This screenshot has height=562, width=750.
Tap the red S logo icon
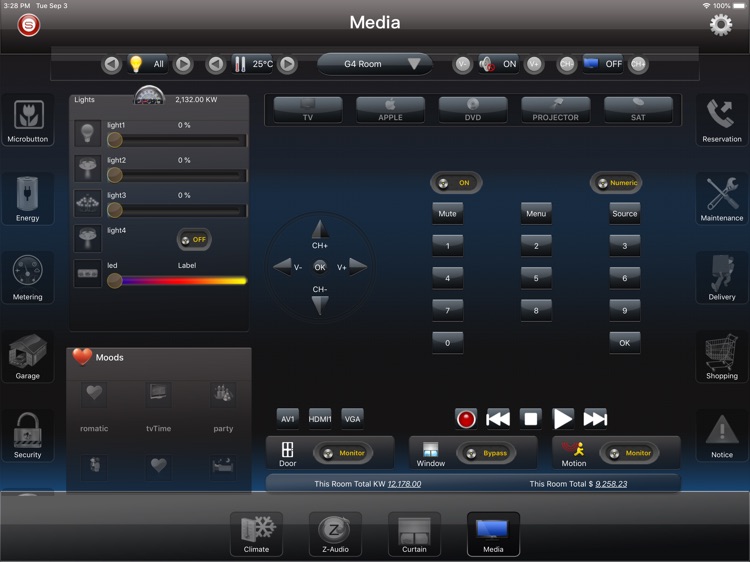pyautogui.click(x=29, y=25)
